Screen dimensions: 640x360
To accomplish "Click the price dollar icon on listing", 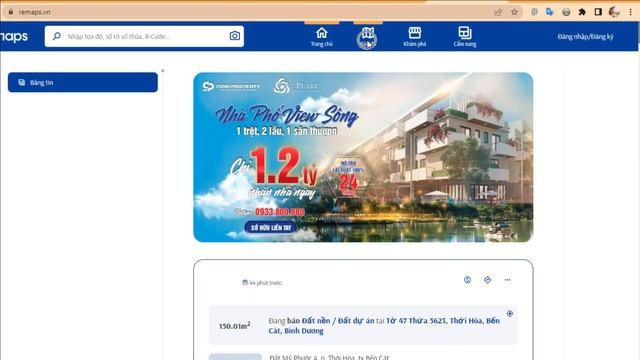I will pyautogui.click(x=467, y=280).
